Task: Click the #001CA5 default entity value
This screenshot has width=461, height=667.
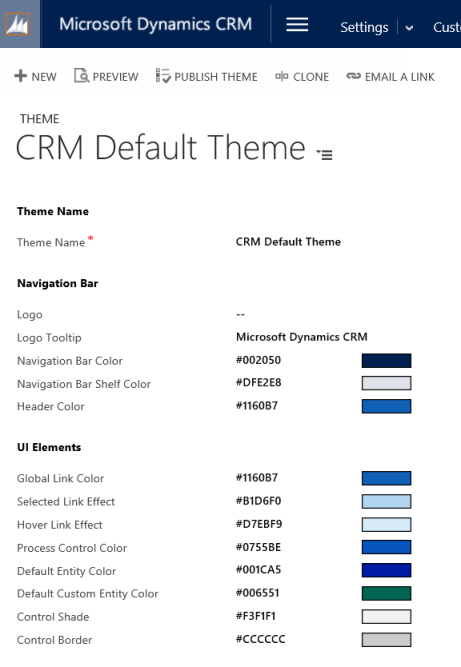Action: coord(259,570)
